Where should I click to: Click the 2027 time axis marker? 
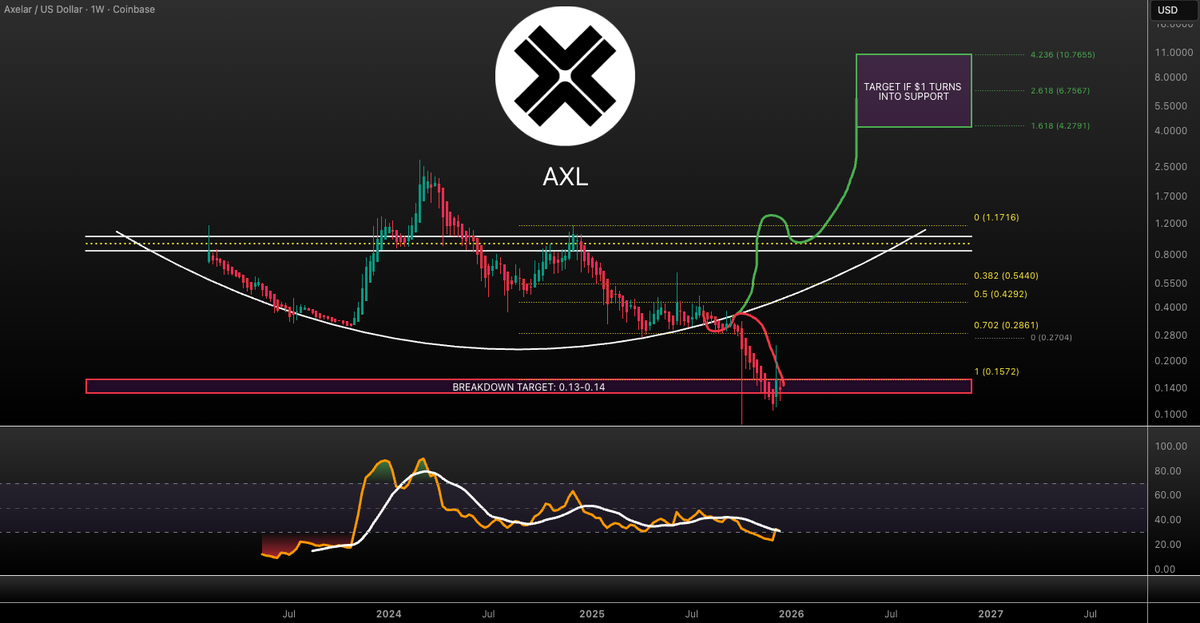click(991, 614)
